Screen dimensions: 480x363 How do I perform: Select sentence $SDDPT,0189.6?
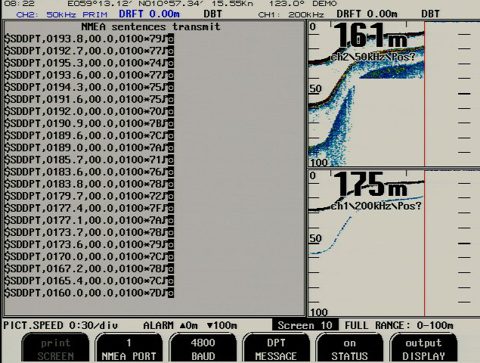[x=89, y=136]
